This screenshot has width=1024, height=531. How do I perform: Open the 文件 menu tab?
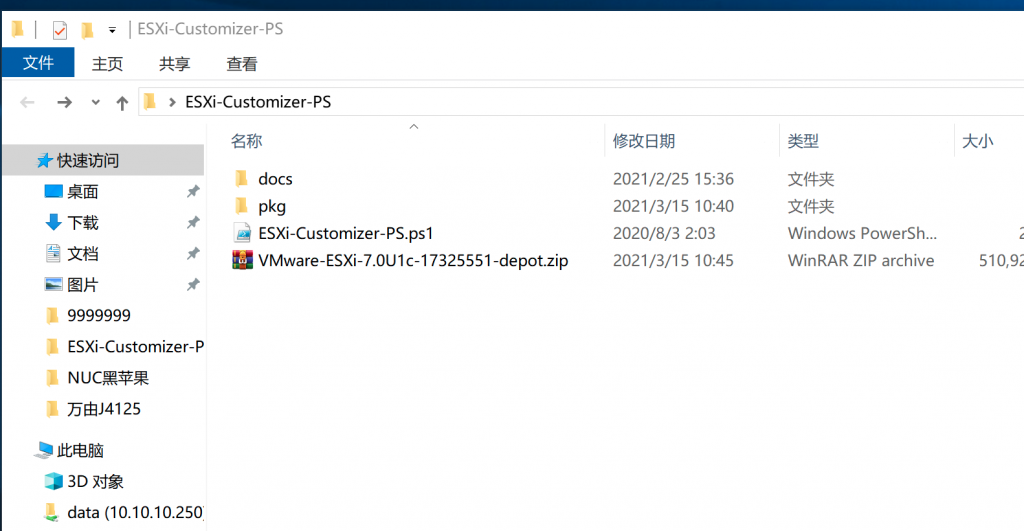[38, 63]
